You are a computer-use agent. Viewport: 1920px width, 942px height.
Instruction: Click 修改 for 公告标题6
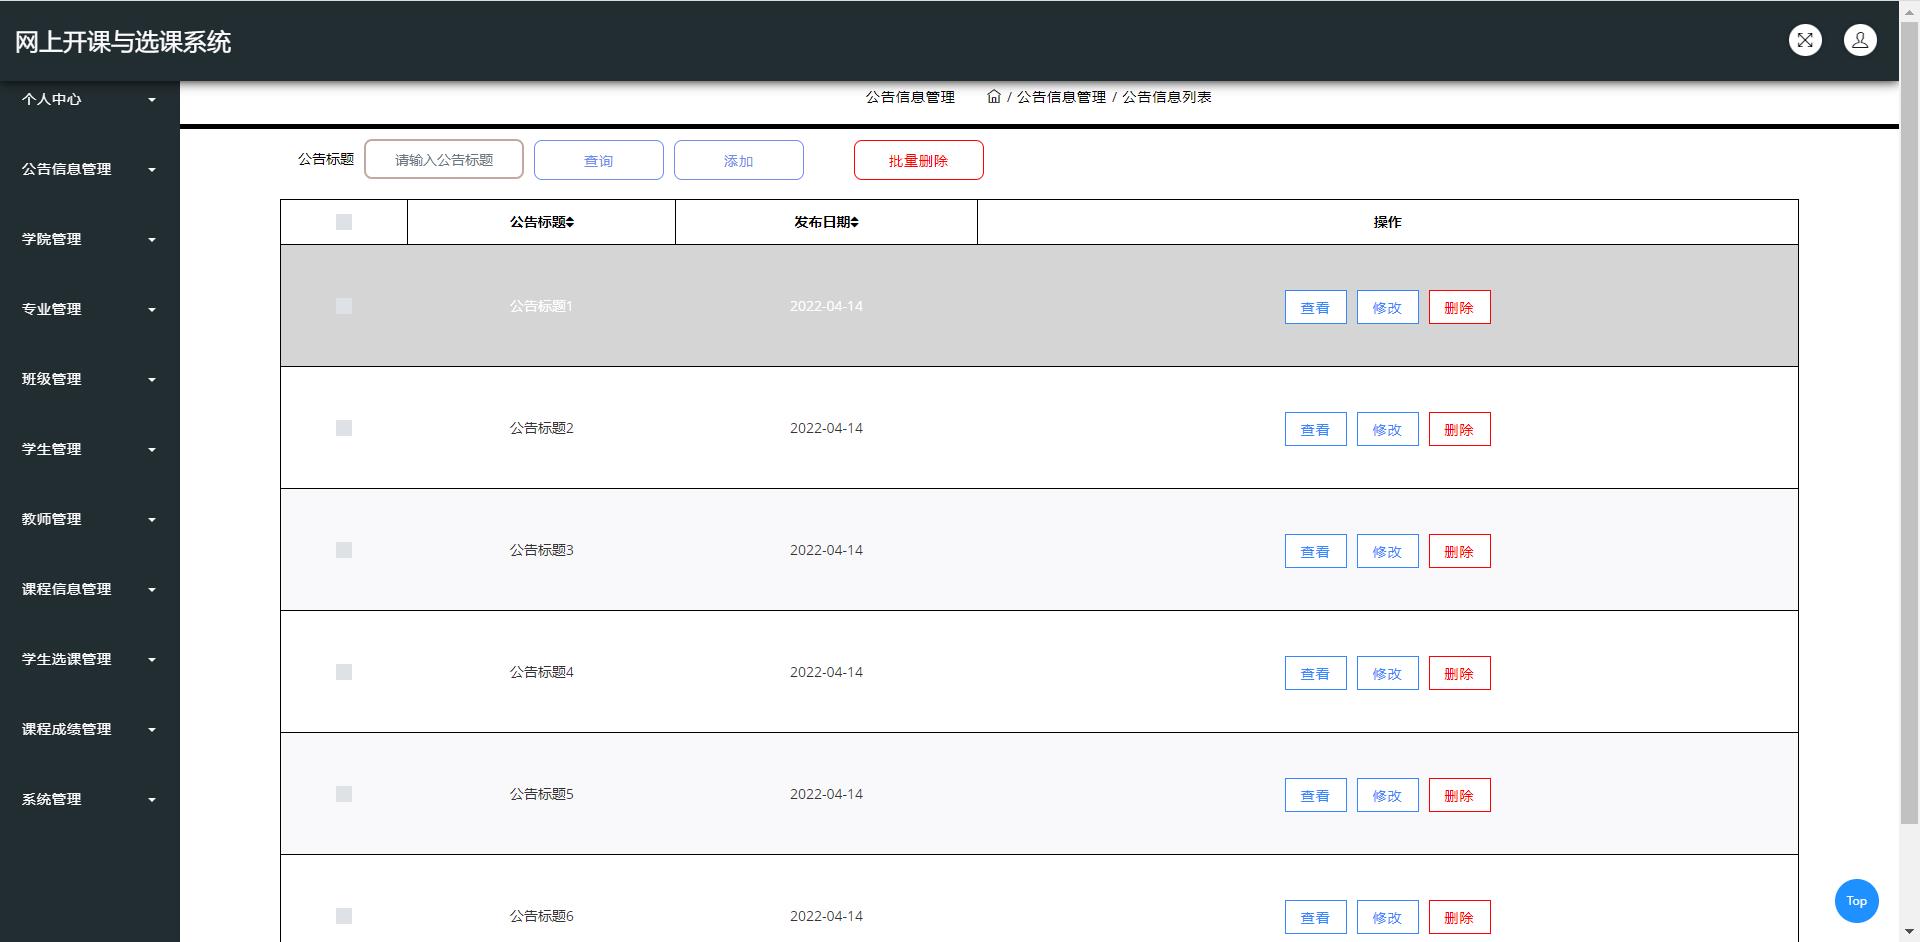pyautogui.click(x=1388, y=917)
